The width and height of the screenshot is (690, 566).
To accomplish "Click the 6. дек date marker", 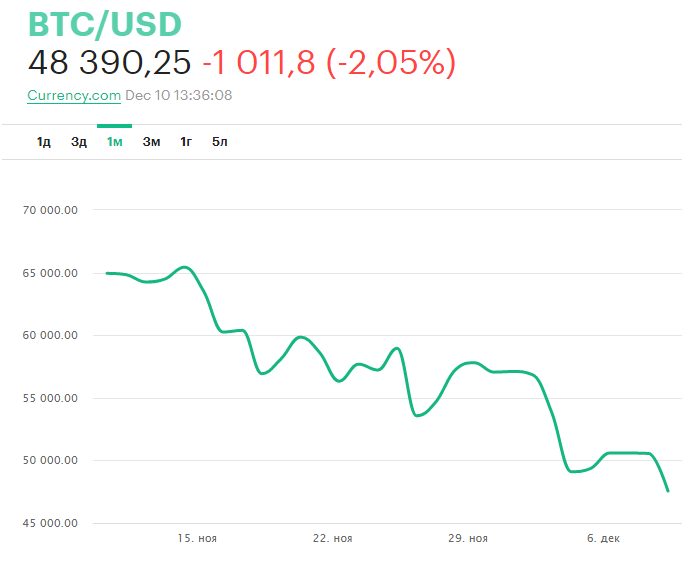I will [x=603, y=539].
